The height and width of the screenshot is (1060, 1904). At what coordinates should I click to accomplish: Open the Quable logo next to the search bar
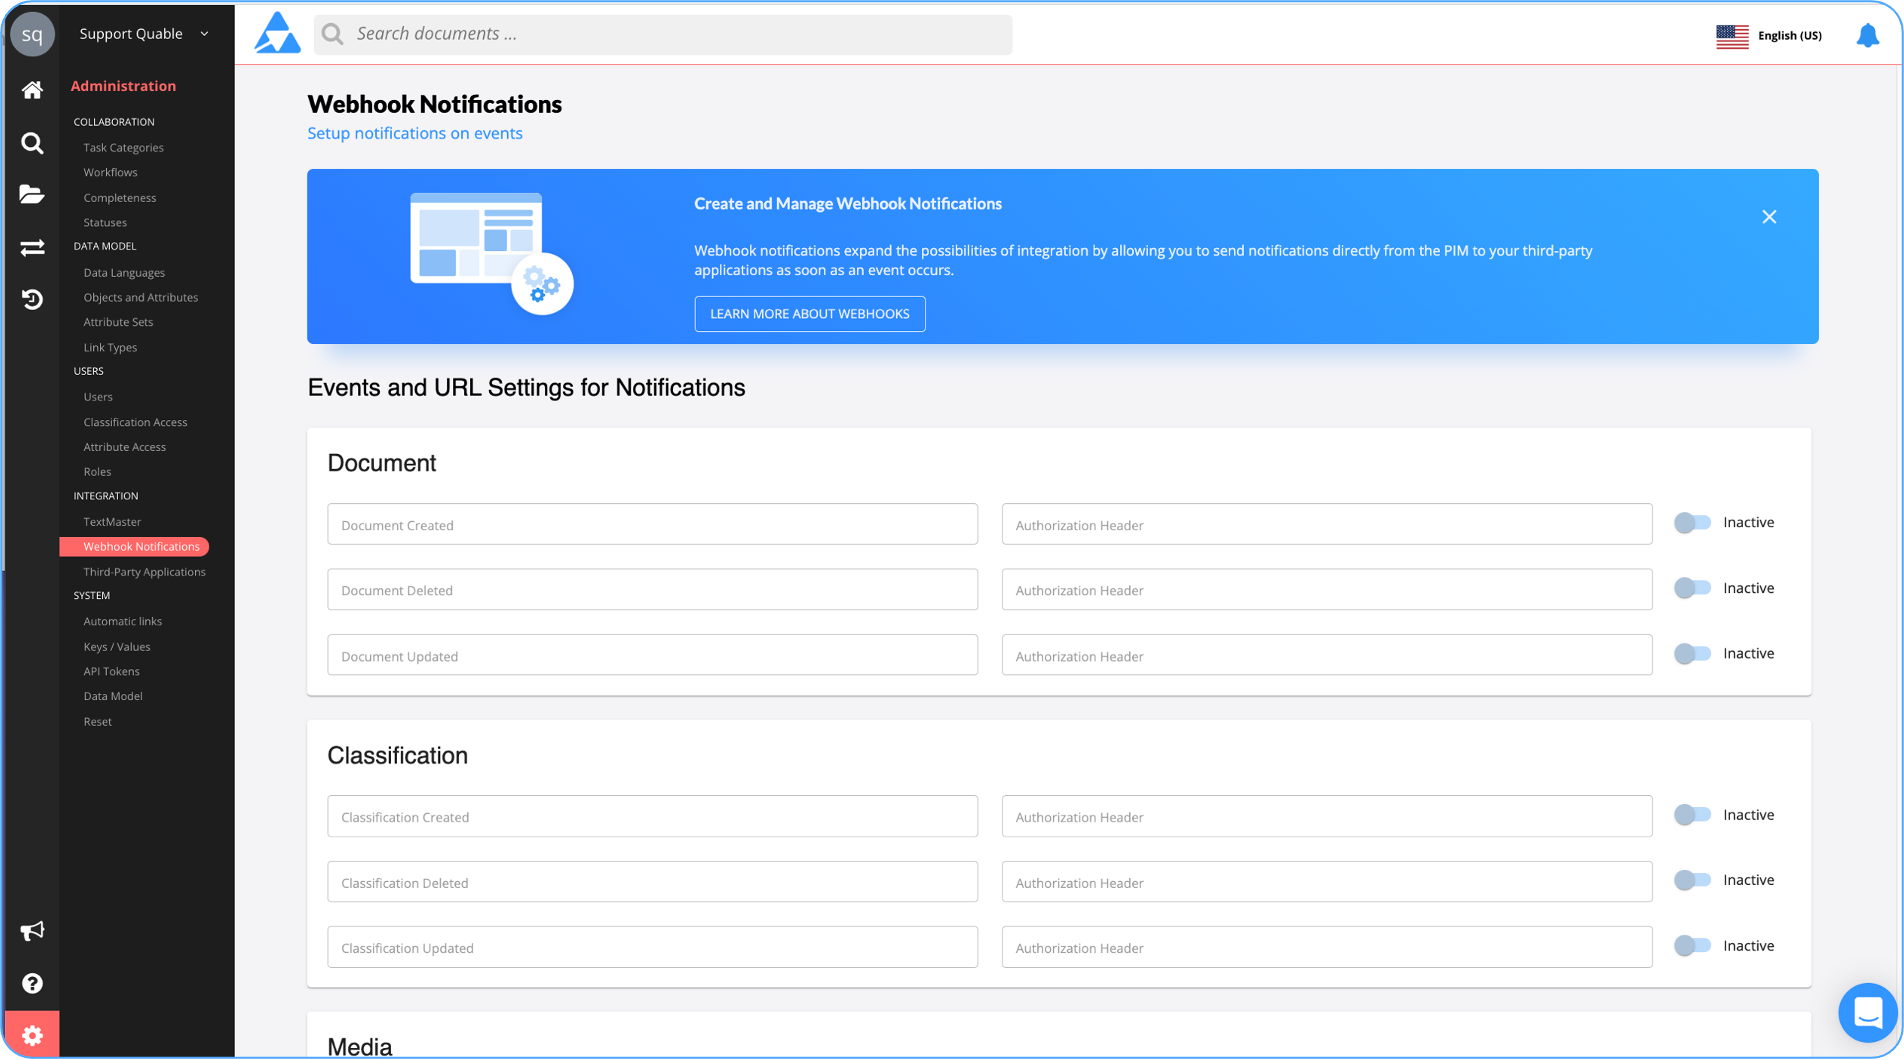coord(277,33)
